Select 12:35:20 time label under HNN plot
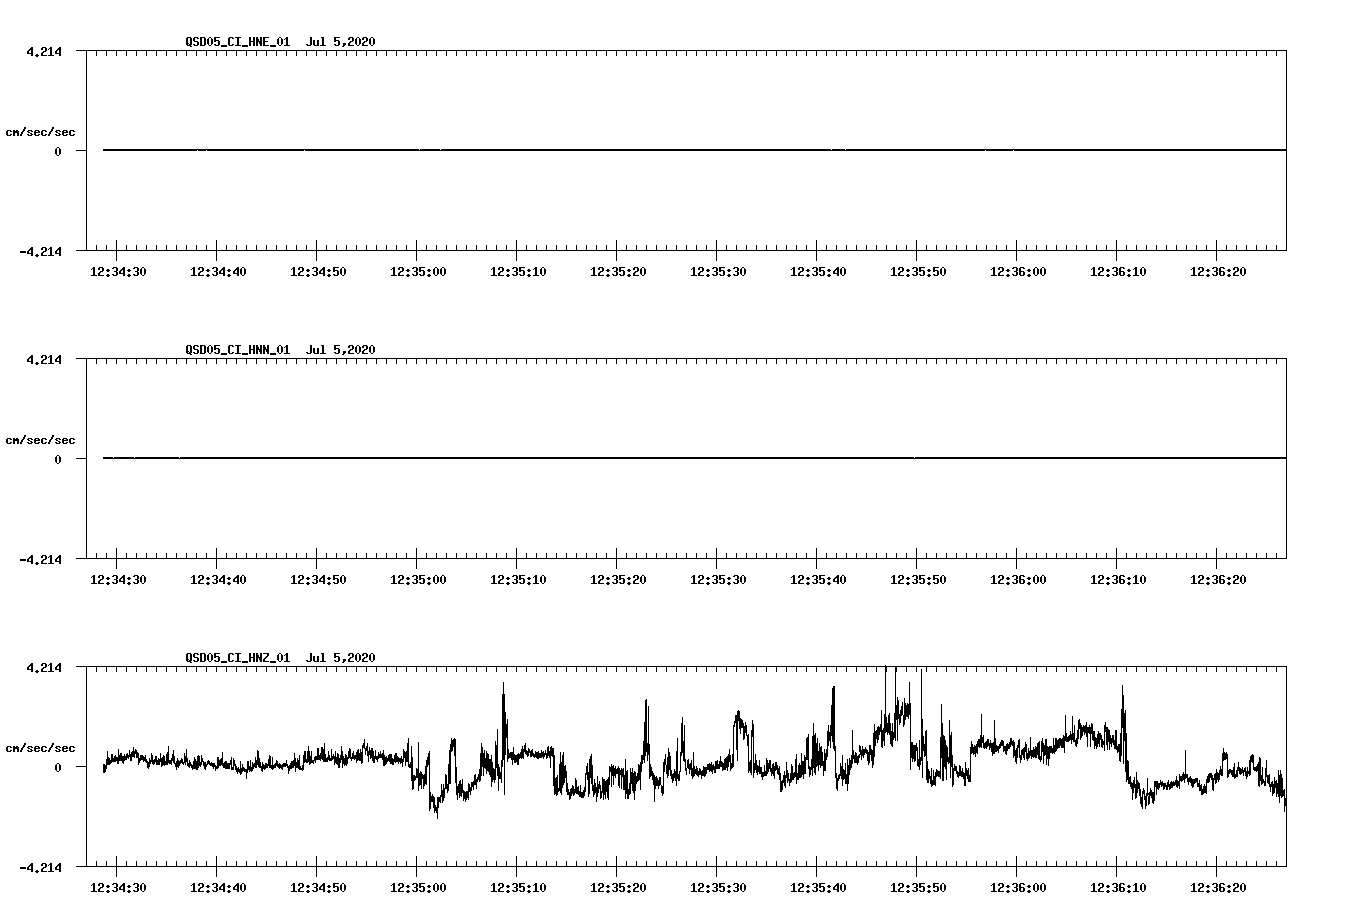This screenshot has height=924, width=1358. coord(618,580)
